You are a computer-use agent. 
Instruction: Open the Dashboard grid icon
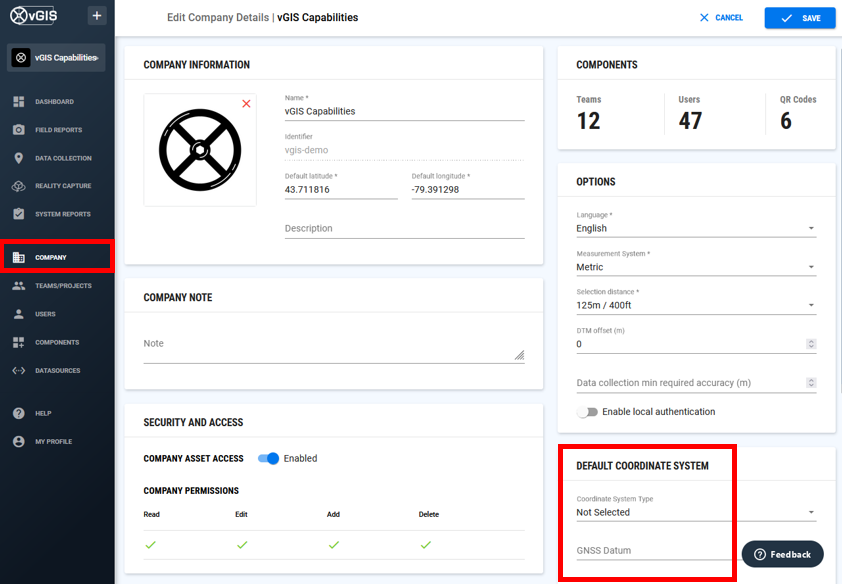(19, 101)
